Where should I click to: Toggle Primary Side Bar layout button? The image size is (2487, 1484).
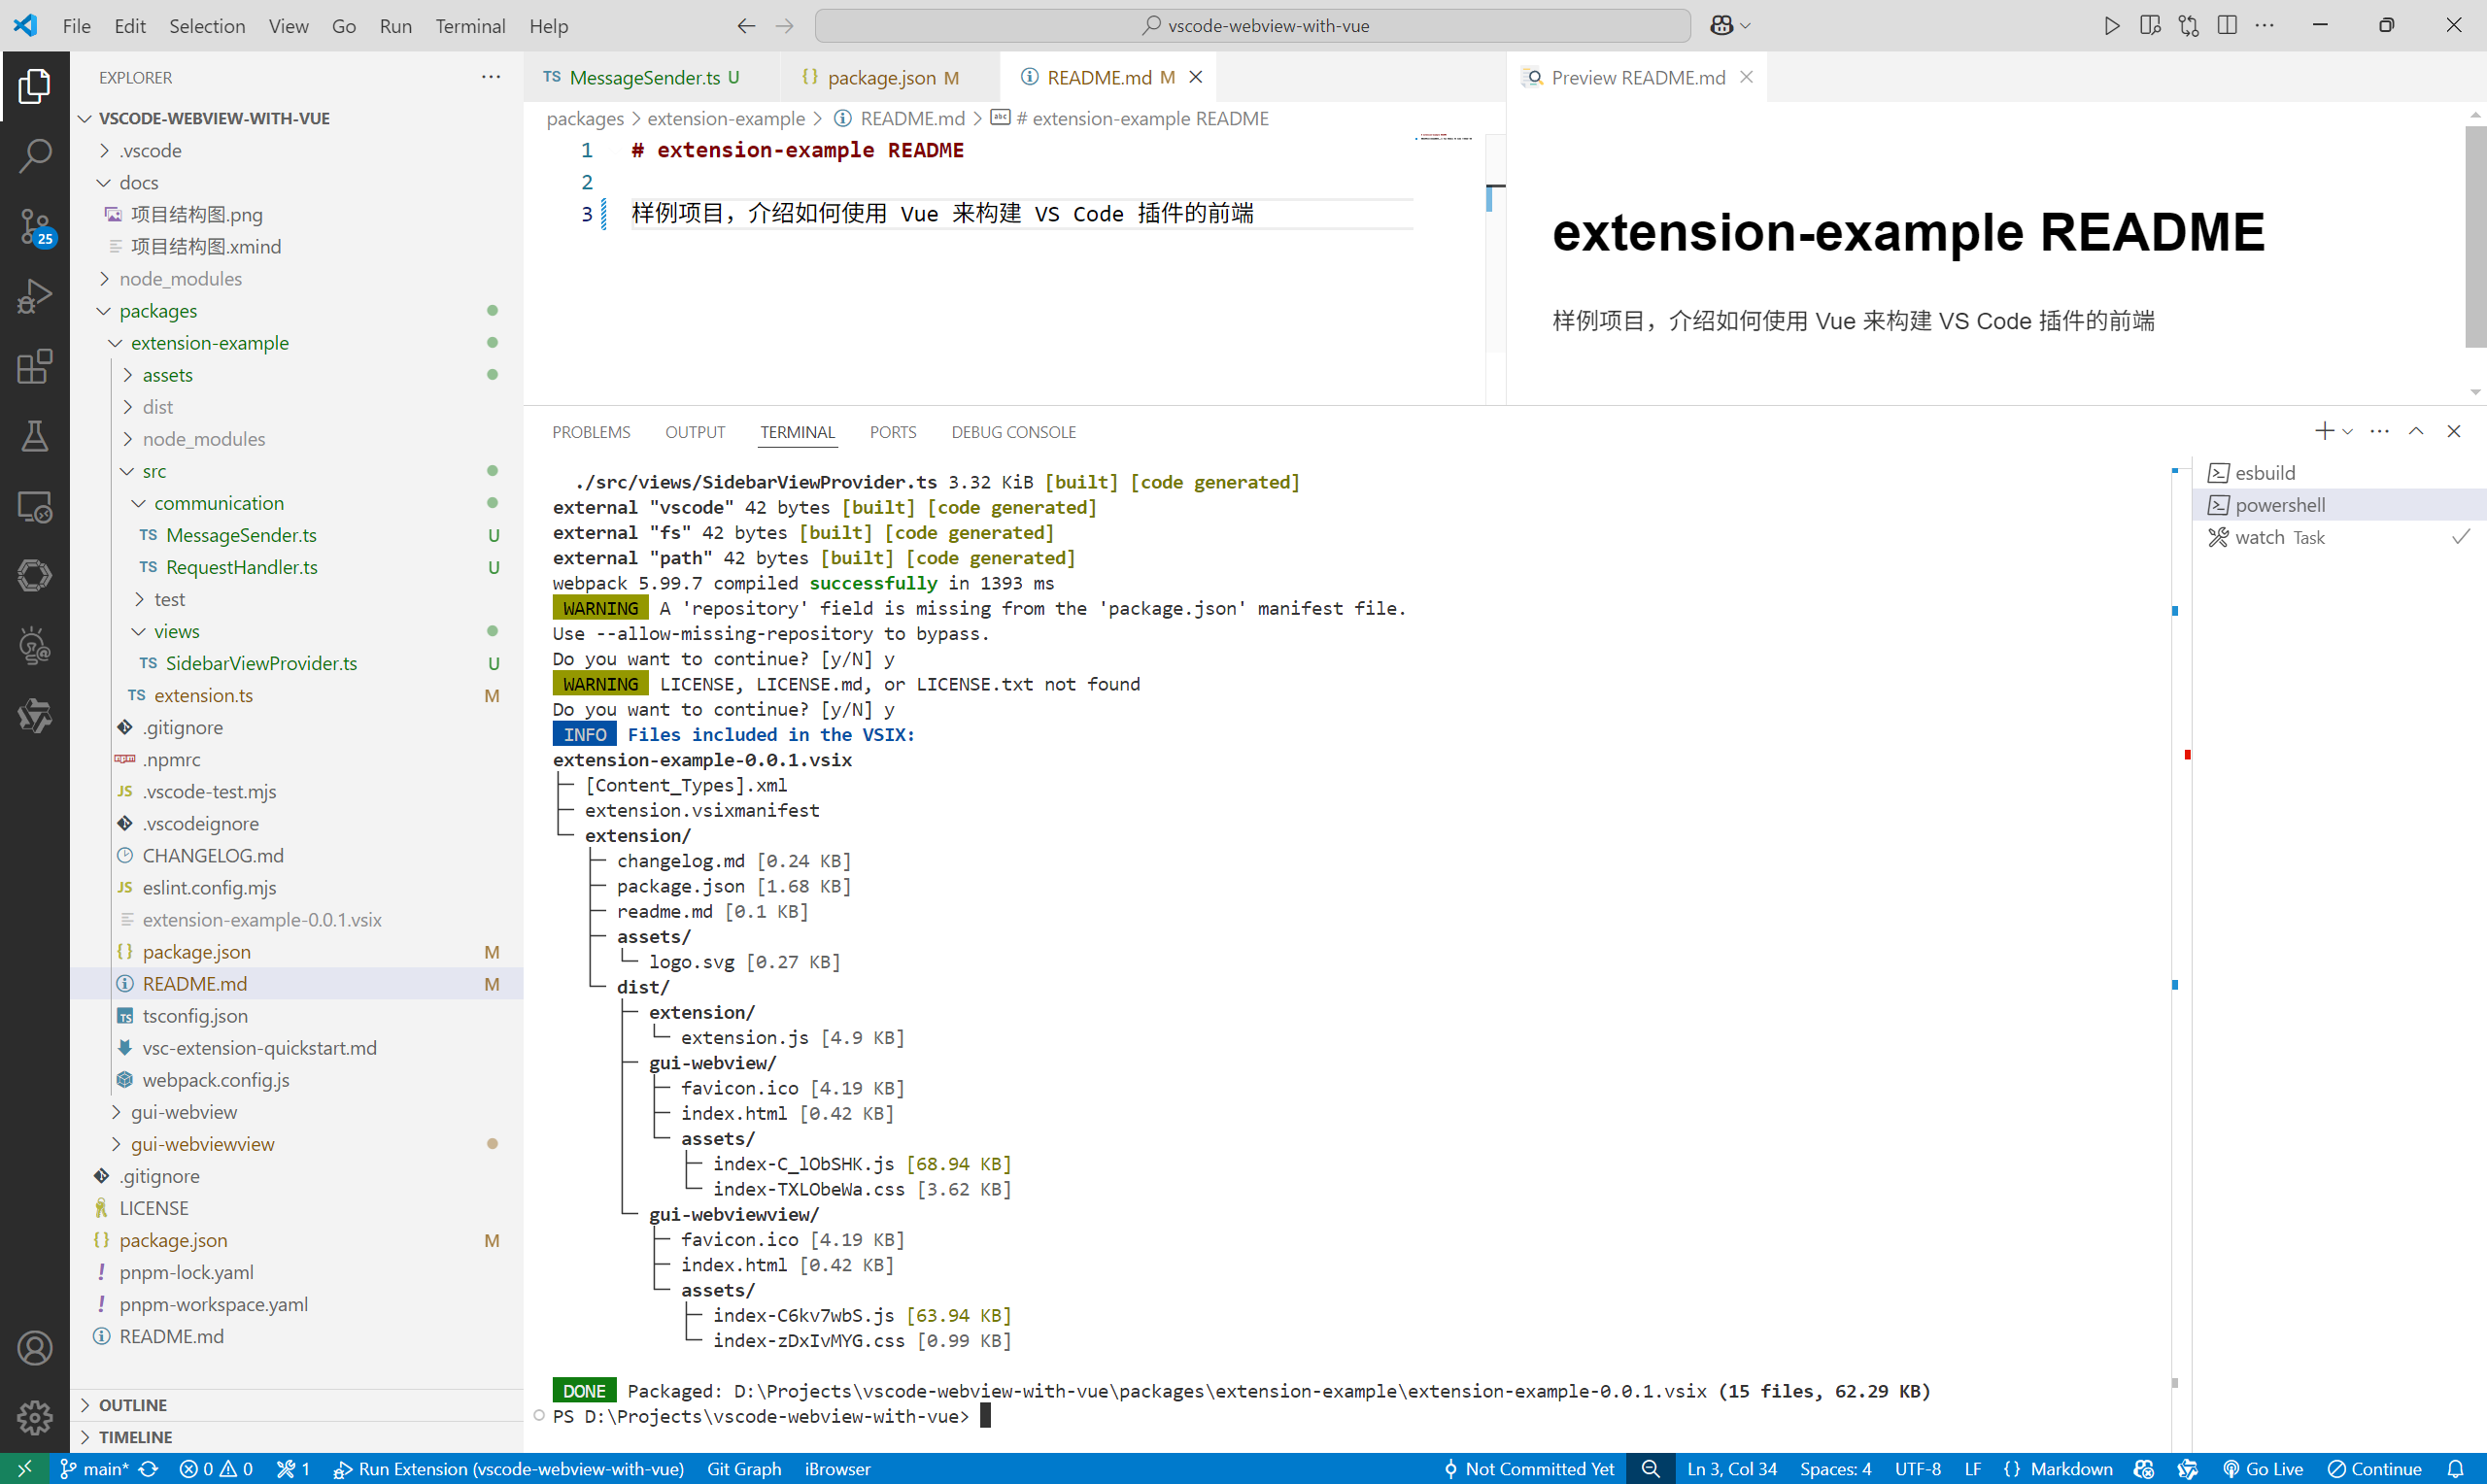2150,26
